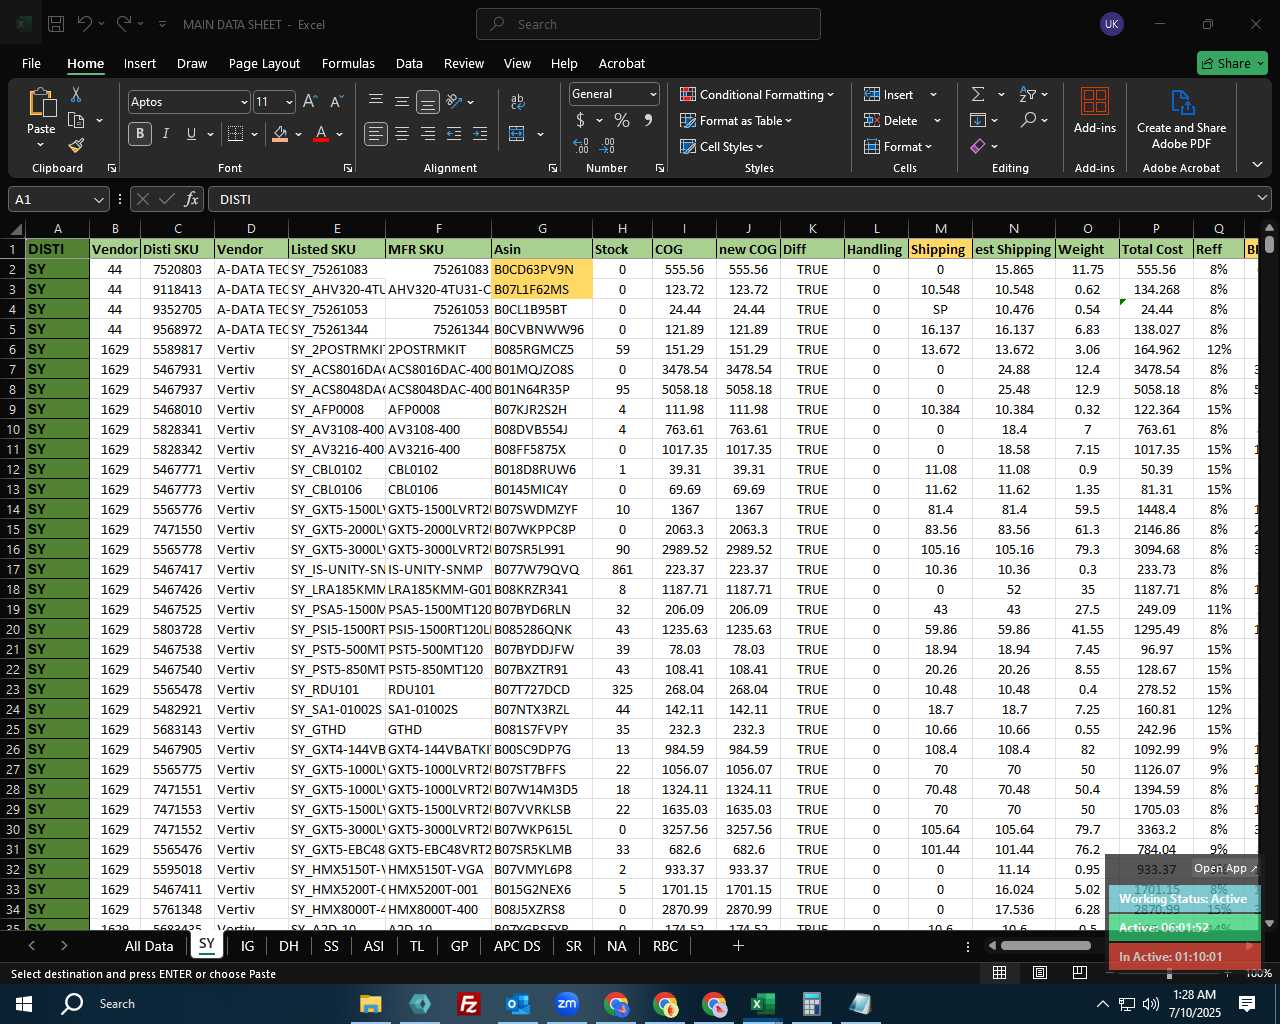Viewport: 1280px width, 1024px height.
Task: Click the Decrease Indent icon
Action: 453,134
